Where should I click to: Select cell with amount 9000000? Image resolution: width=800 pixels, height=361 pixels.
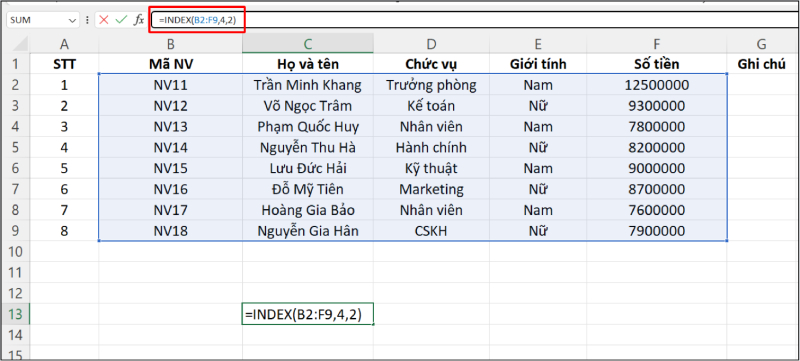657,168
